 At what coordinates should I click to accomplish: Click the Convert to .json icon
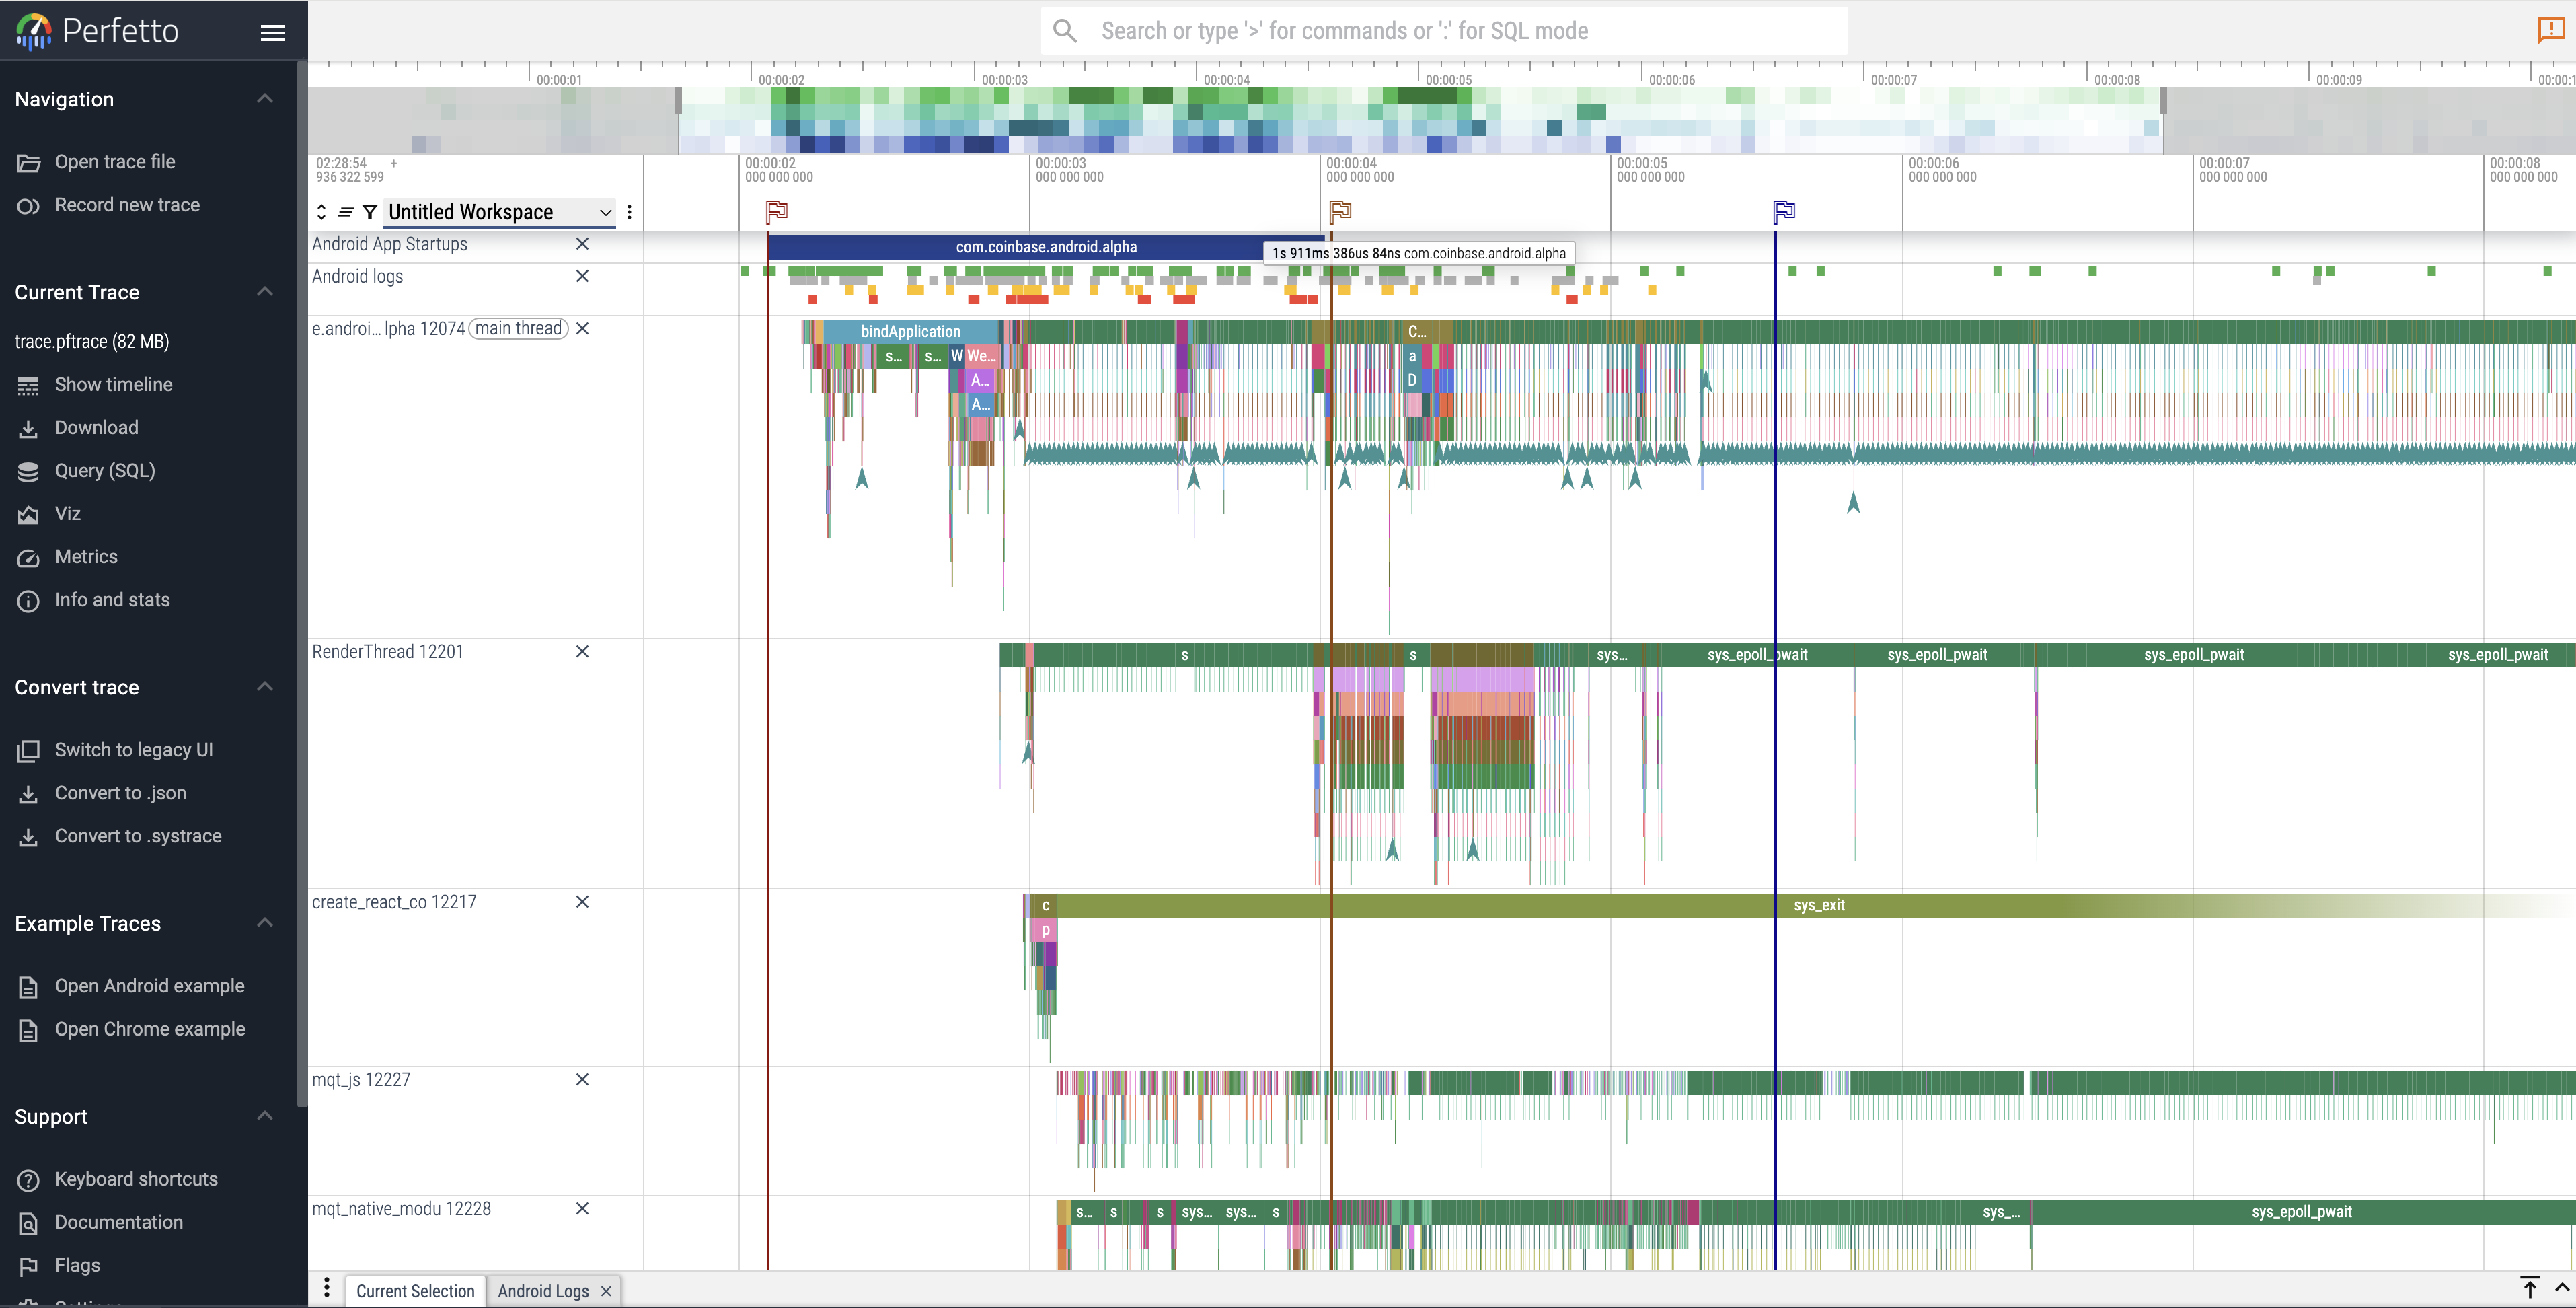(x=28, y=794)
